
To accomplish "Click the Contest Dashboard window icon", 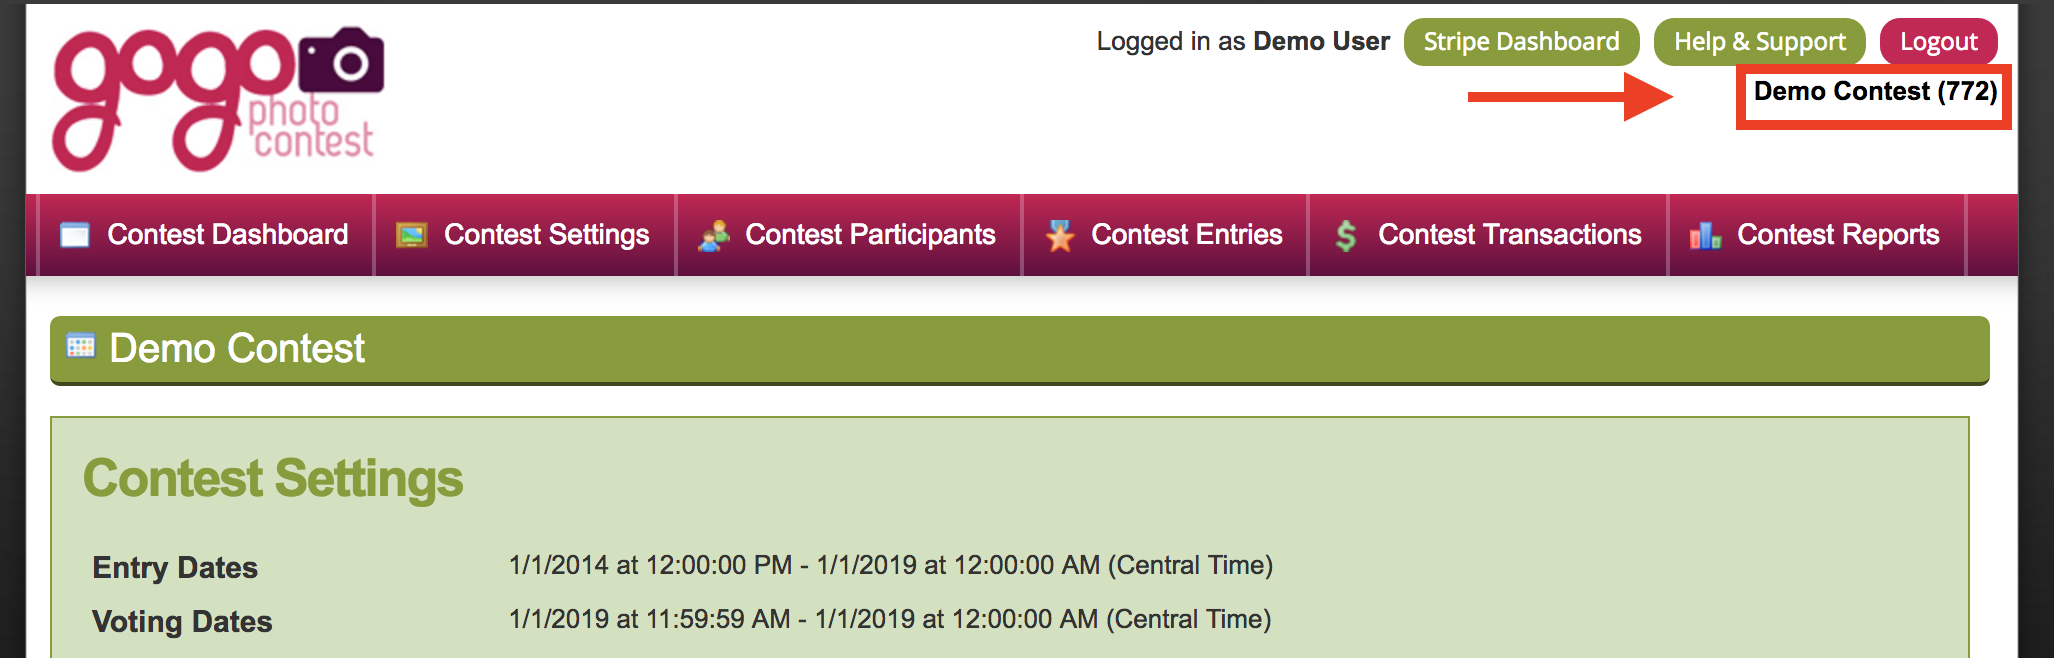I will [75, 235].
